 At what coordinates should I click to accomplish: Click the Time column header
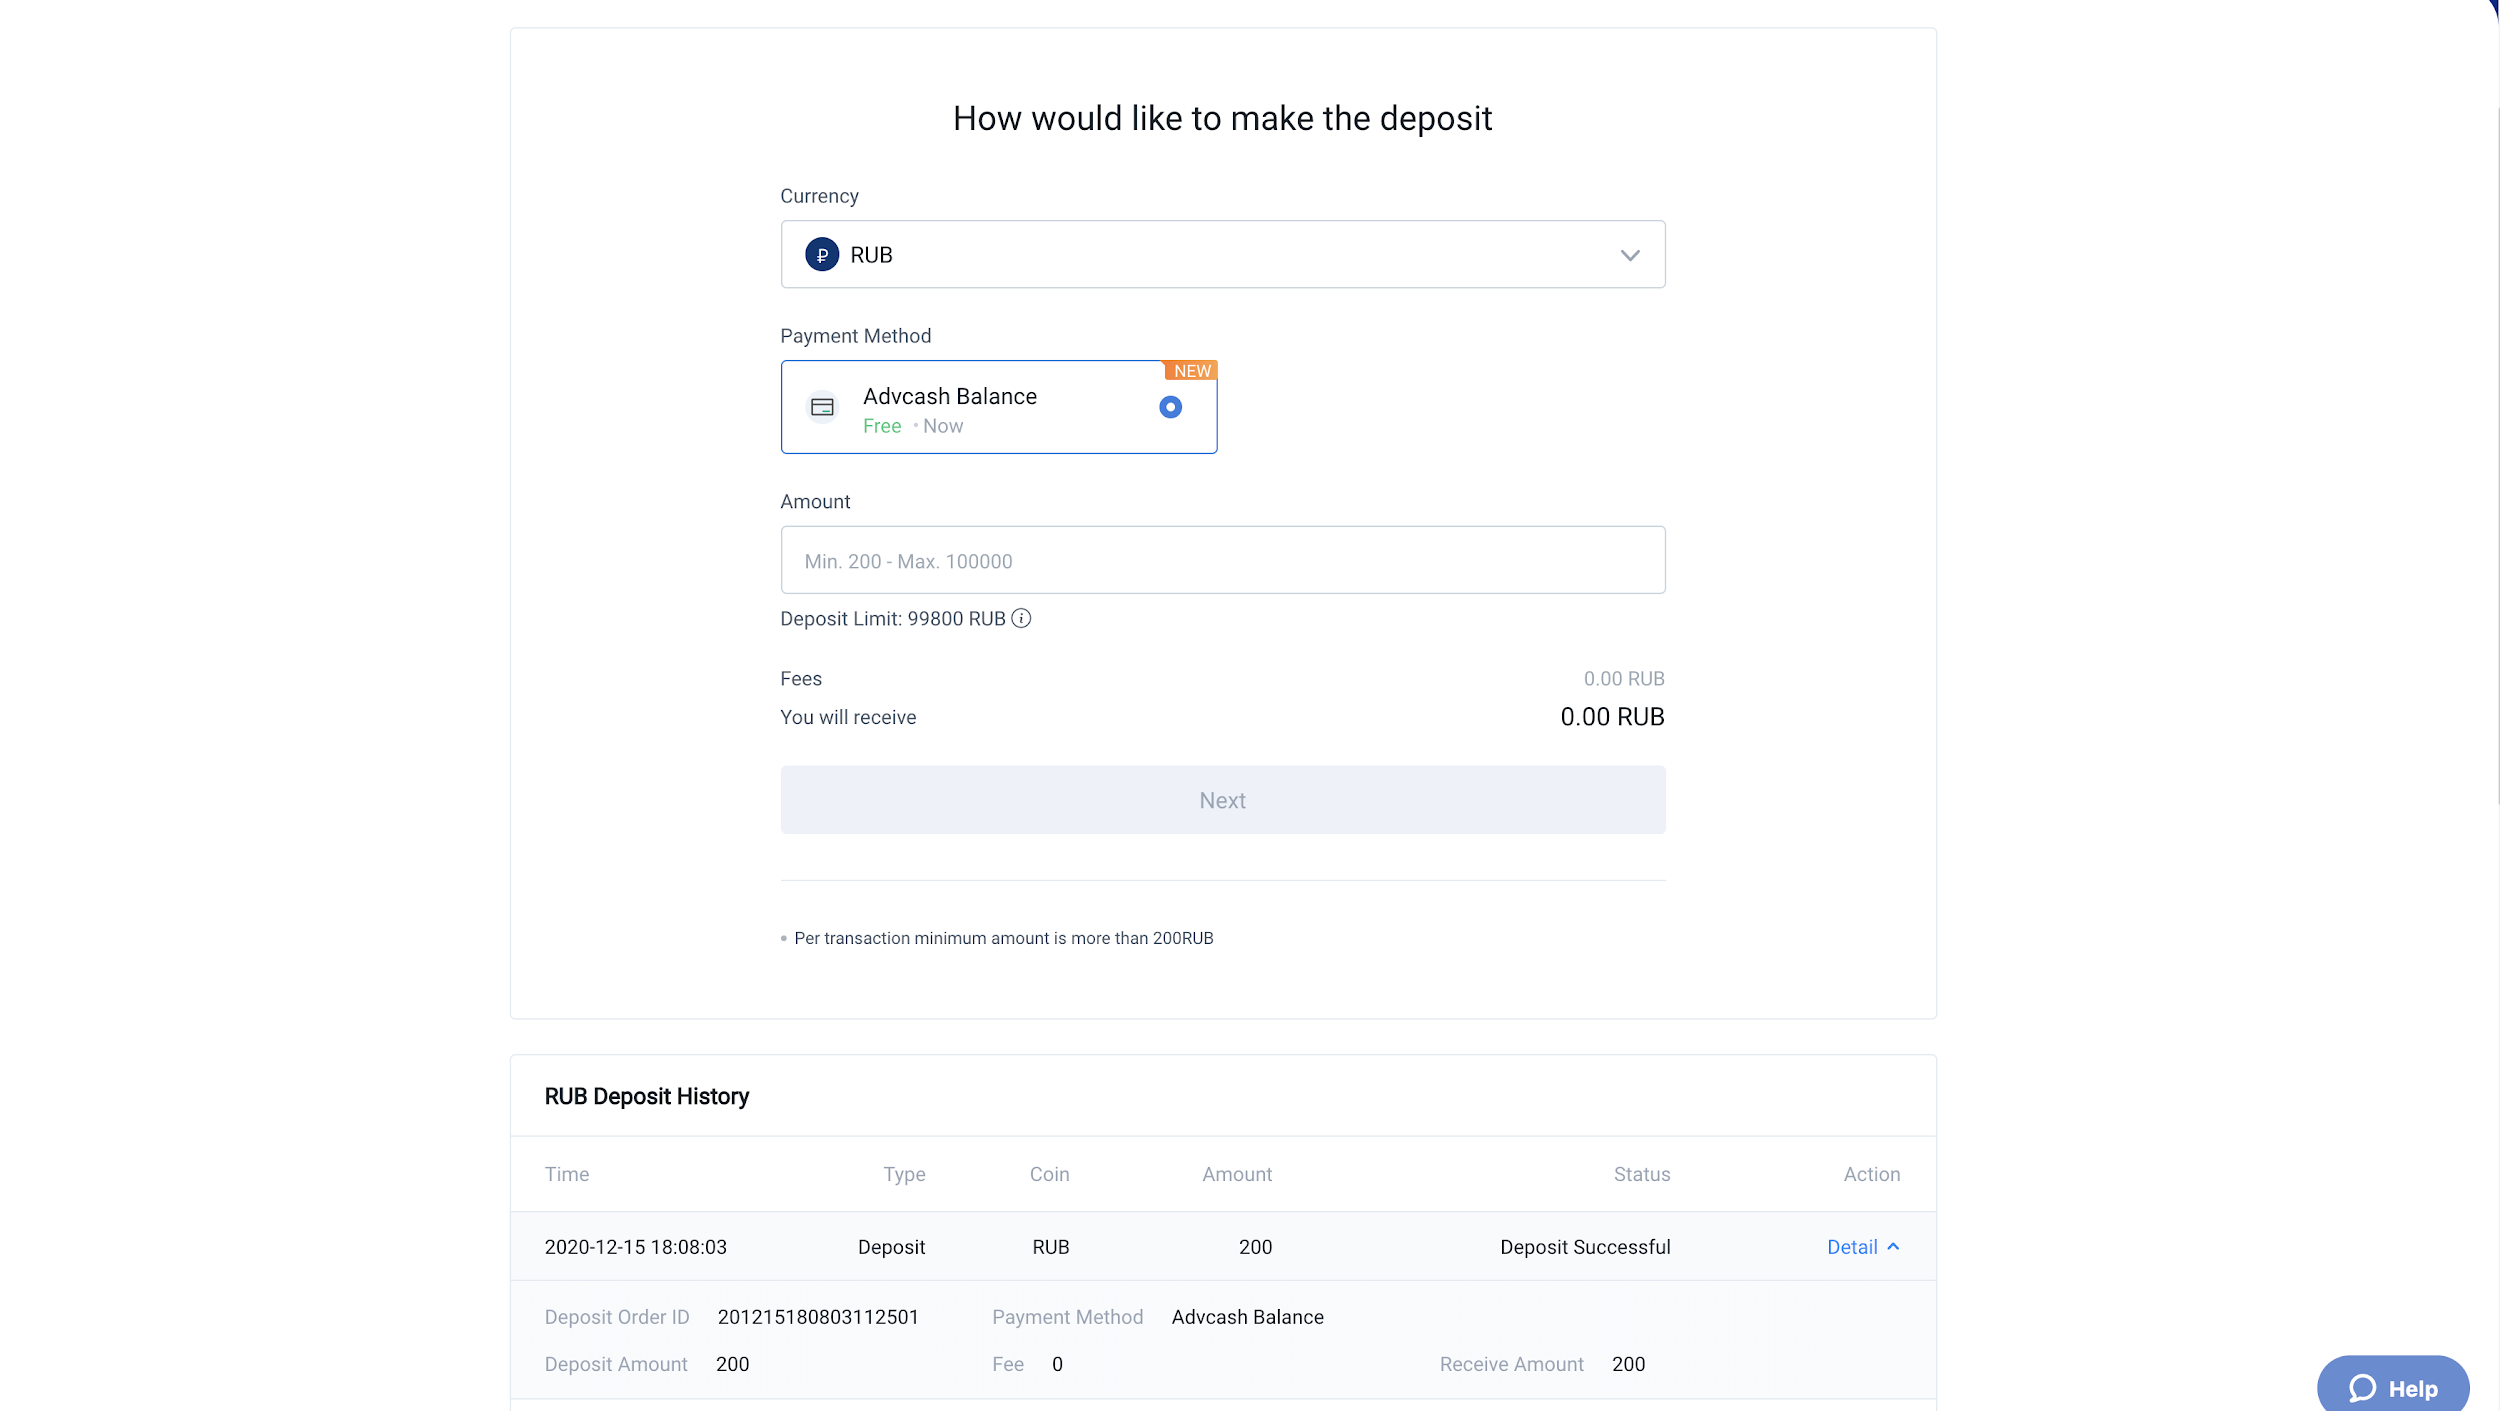567,1174
